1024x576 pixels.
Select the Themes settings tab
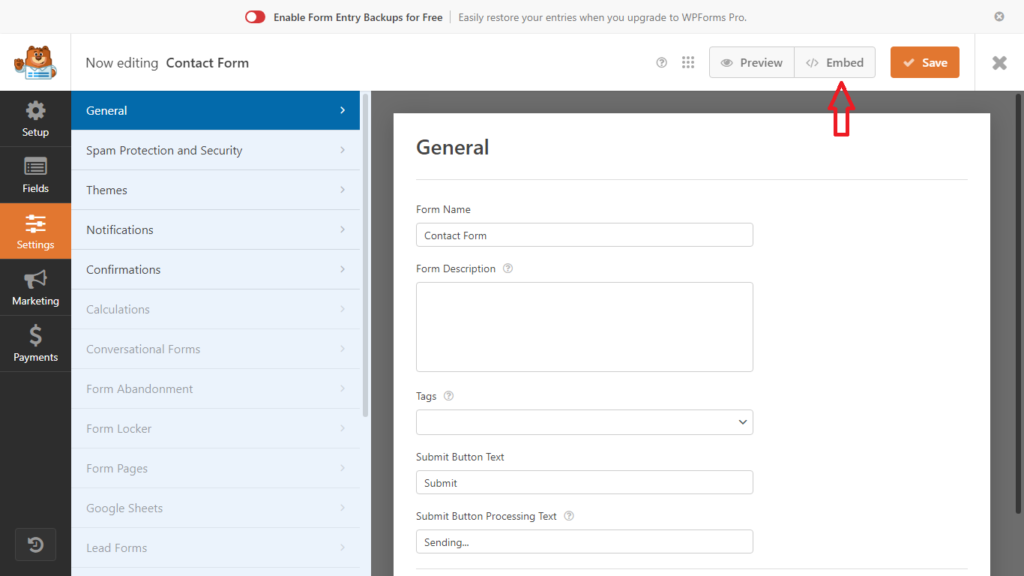pyautogui.click(x=215, y=190)
